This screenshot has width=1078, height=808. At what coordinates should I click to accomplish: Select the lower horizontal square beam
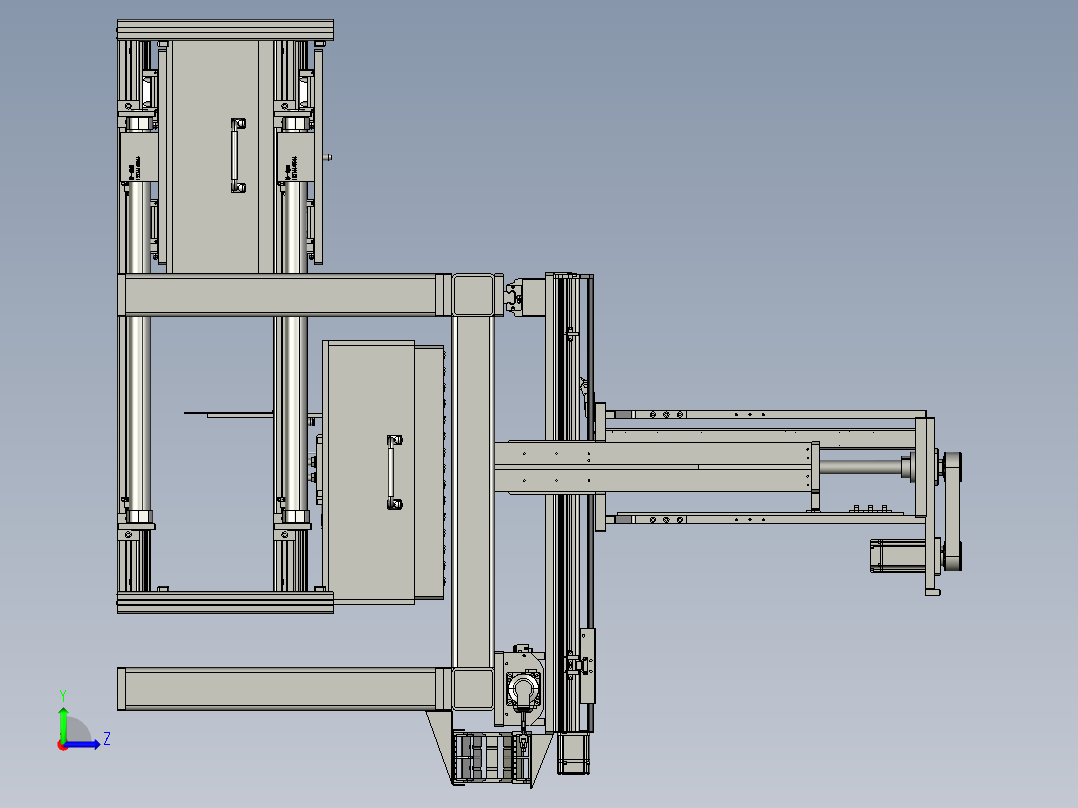(x=285, y=688)
